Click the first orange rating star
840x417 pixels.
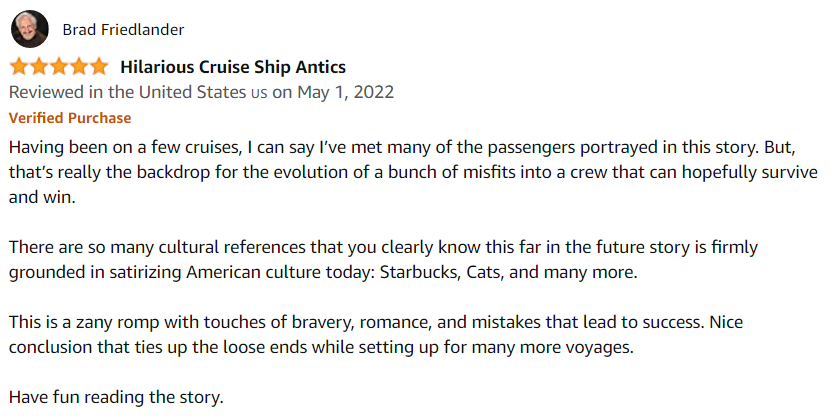coord(19,67)
